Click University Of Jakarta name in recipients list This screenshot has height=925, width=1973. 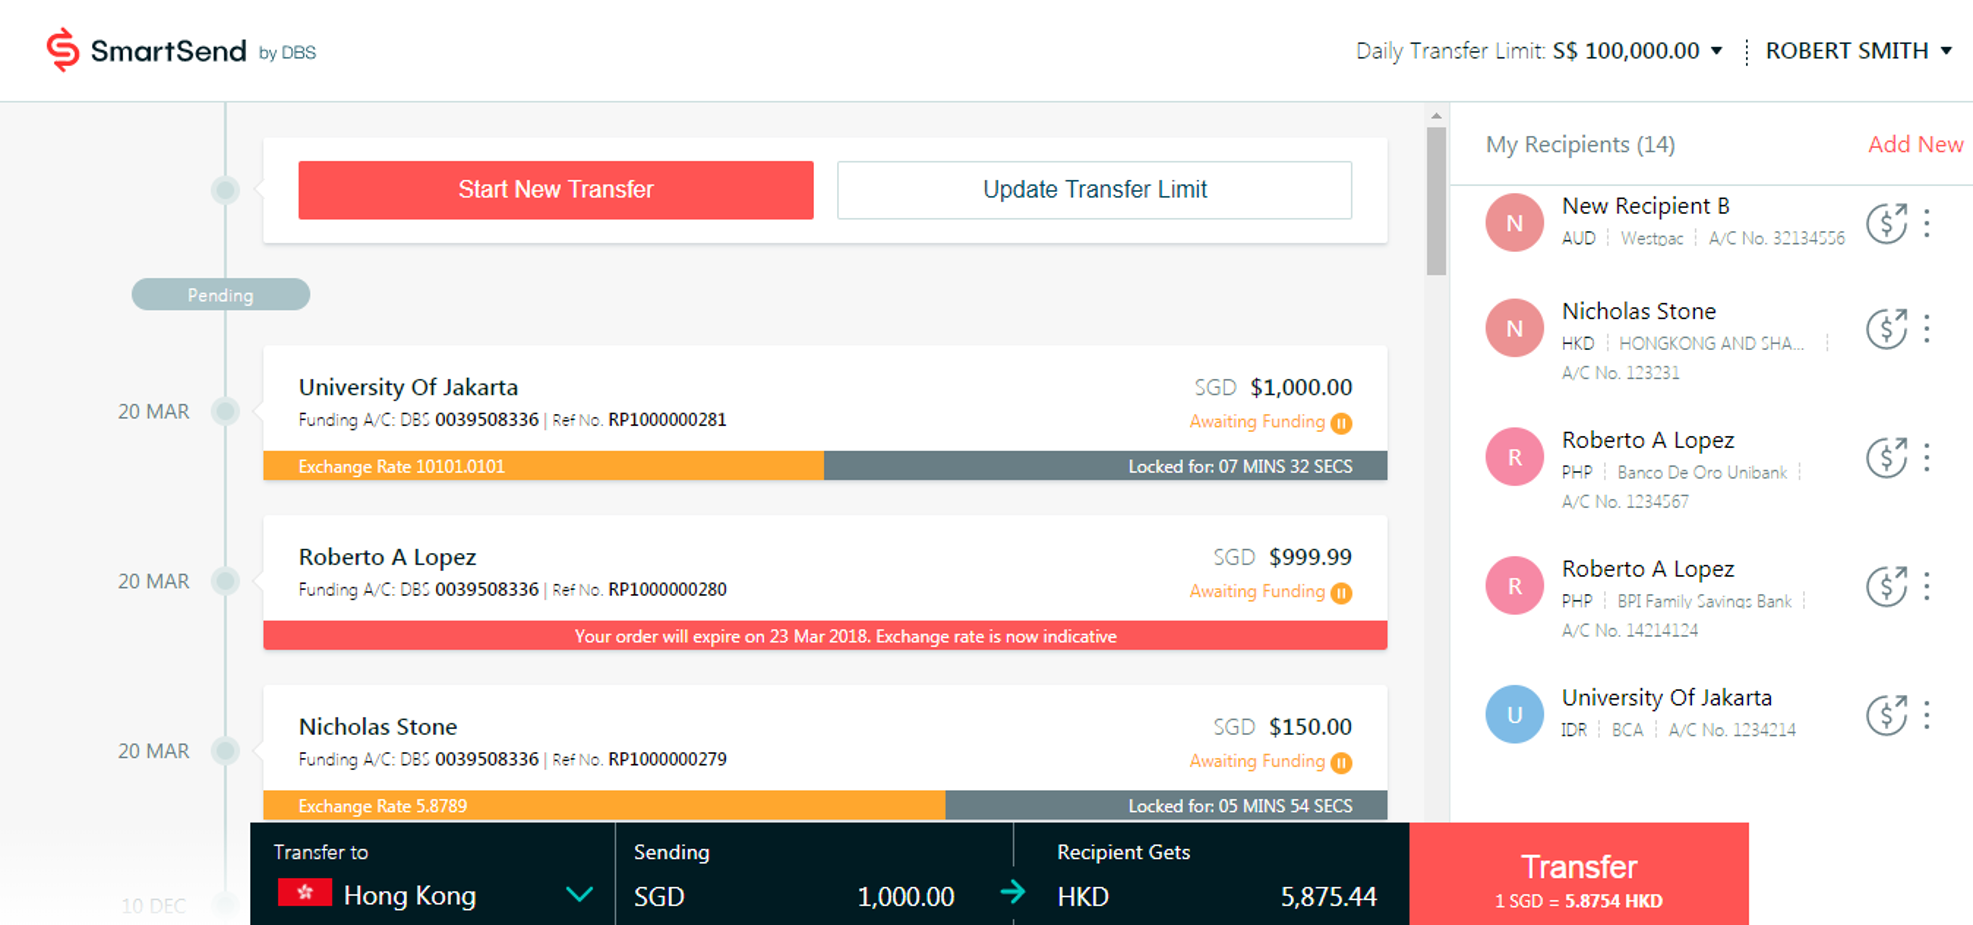(x=1667, y=698)
